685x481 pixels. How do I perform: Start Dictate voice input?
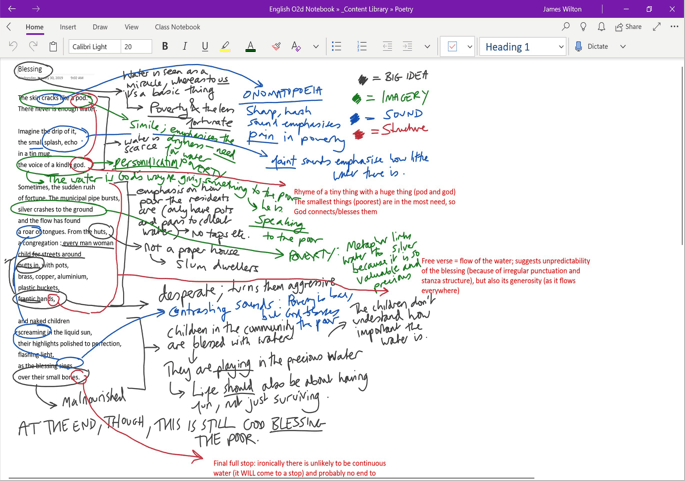(x=594, y=47)
